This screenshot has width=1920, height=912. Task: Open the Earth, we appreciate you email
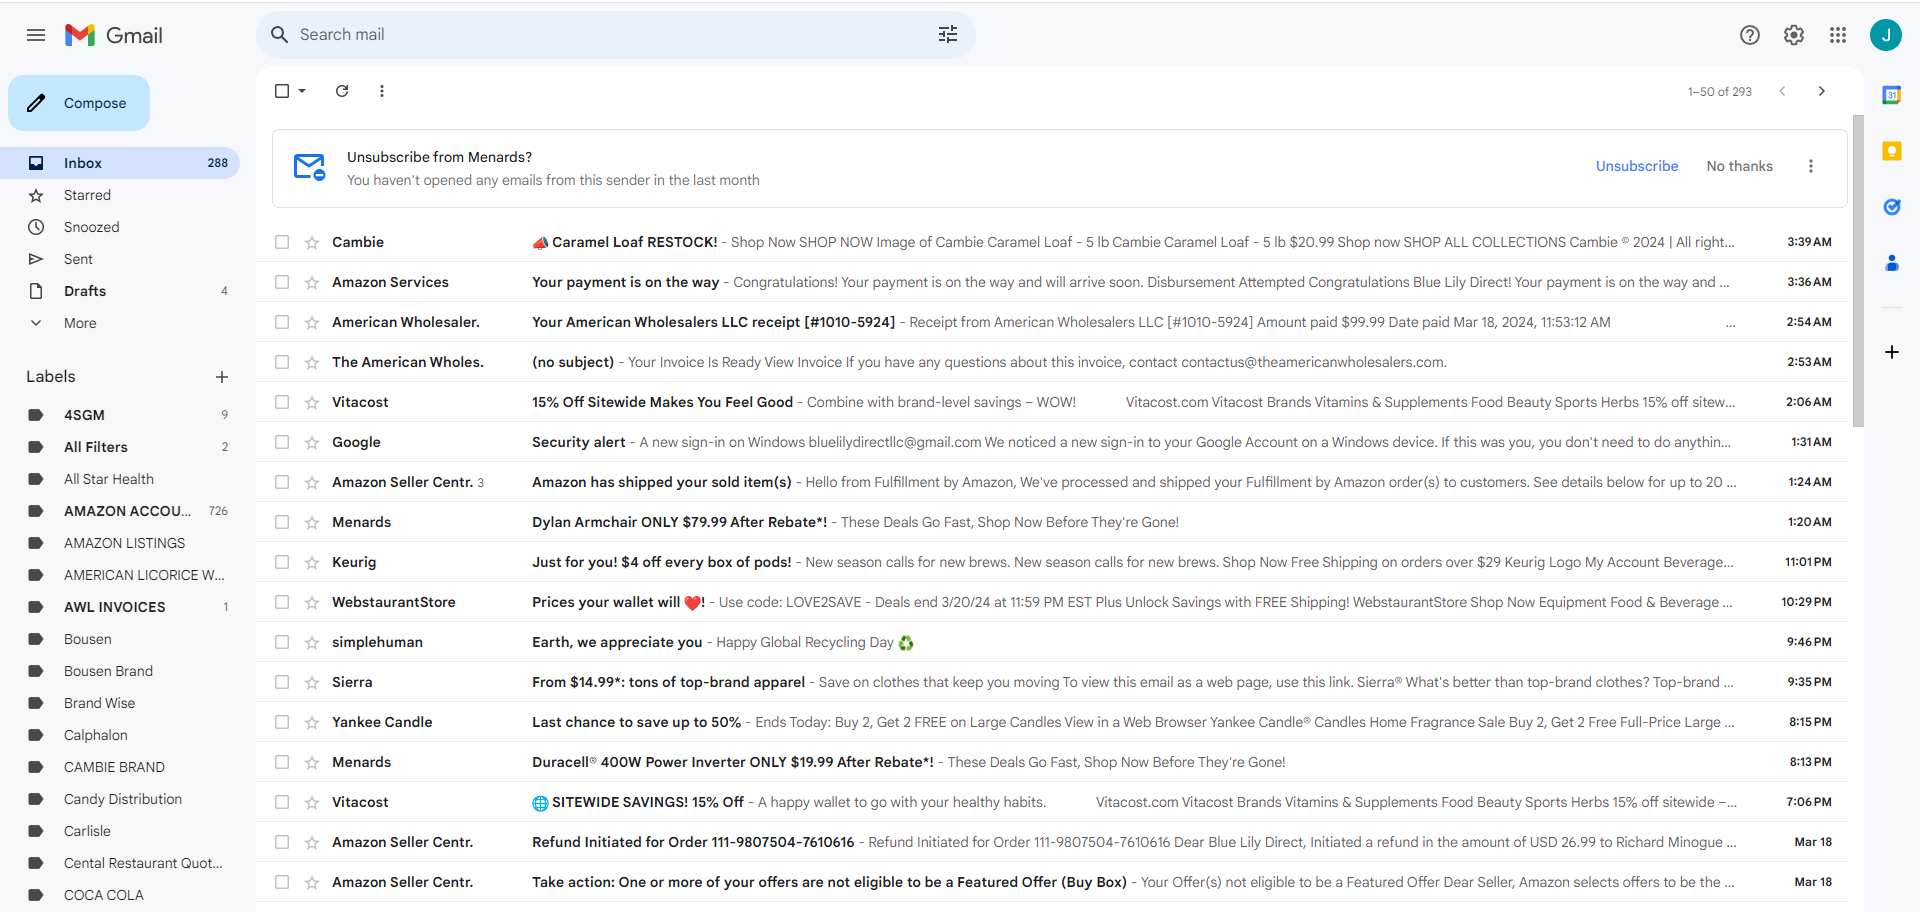(x=1052, y=642)
